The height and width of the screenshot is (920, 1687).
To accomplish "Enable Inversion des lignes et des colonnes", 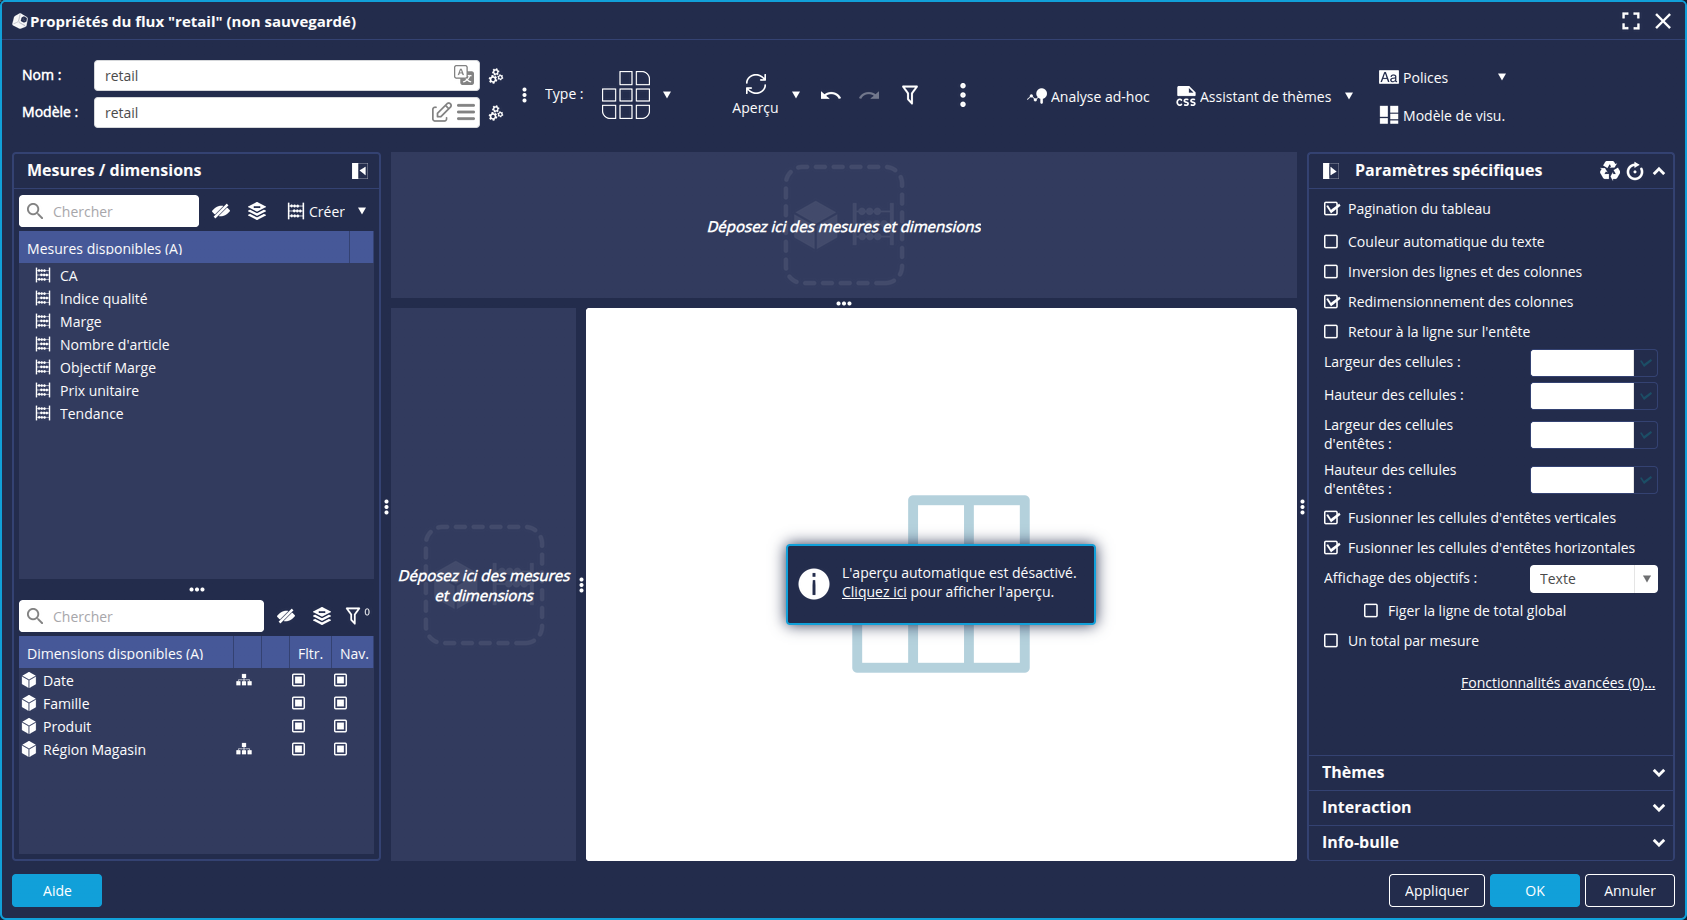I will click(x=1331, y=272).
